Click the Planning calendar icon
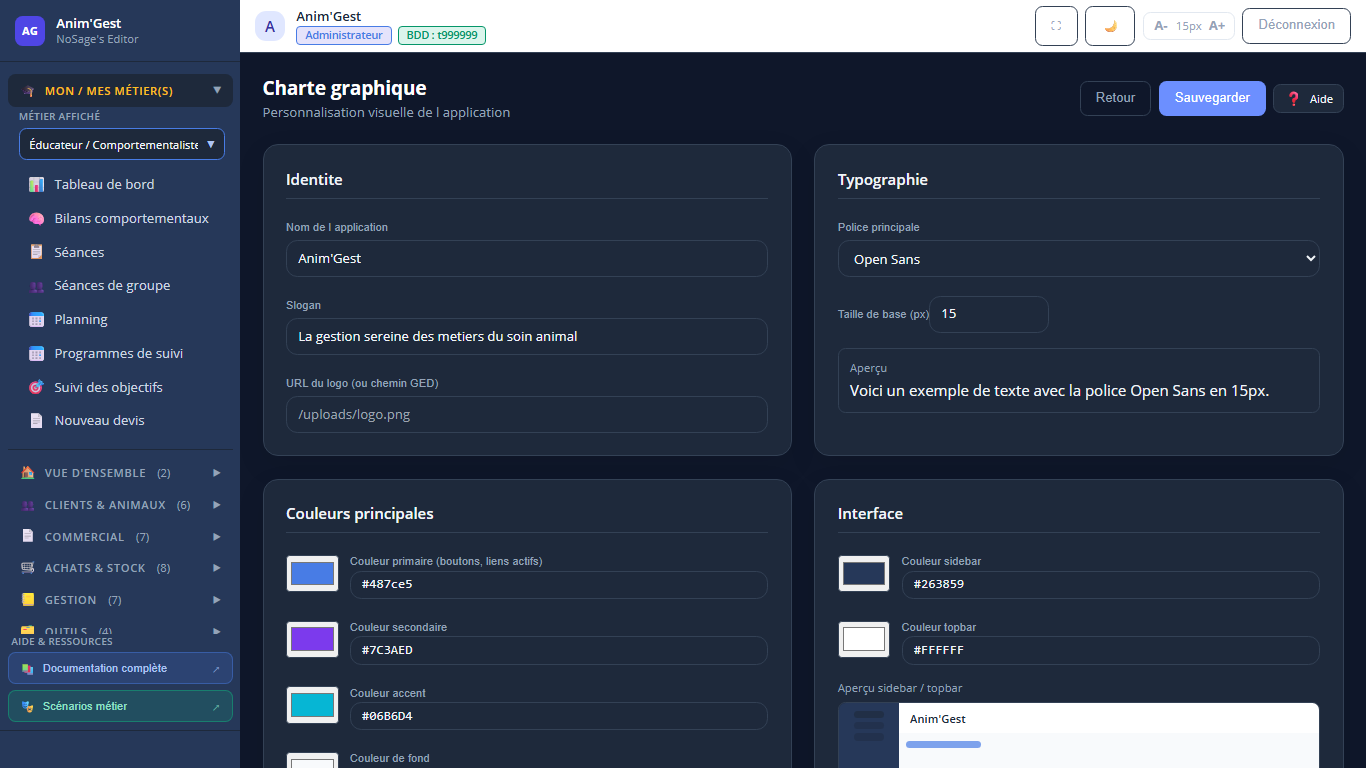The image size is (1366, 768). point(36,320)
